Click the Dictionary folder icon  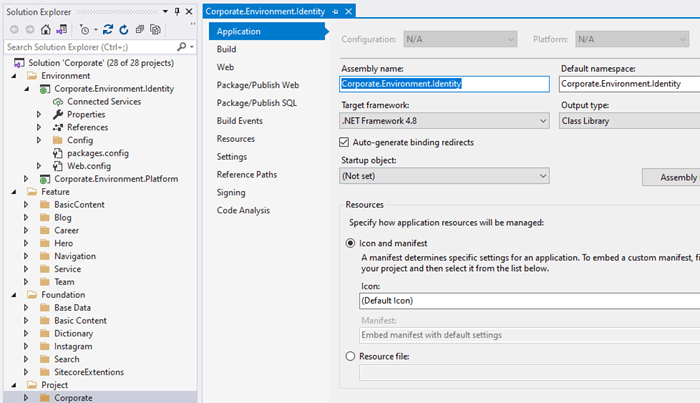[45, 333]
